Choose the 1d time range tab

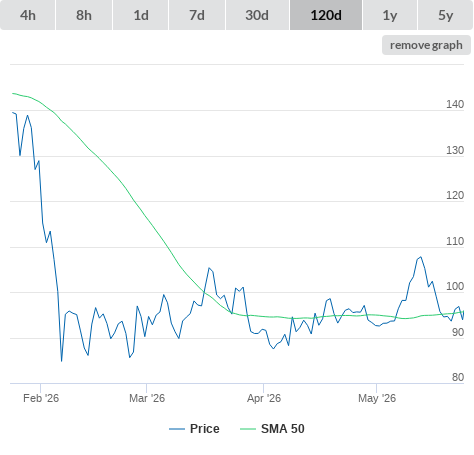(x=141, y=15)
